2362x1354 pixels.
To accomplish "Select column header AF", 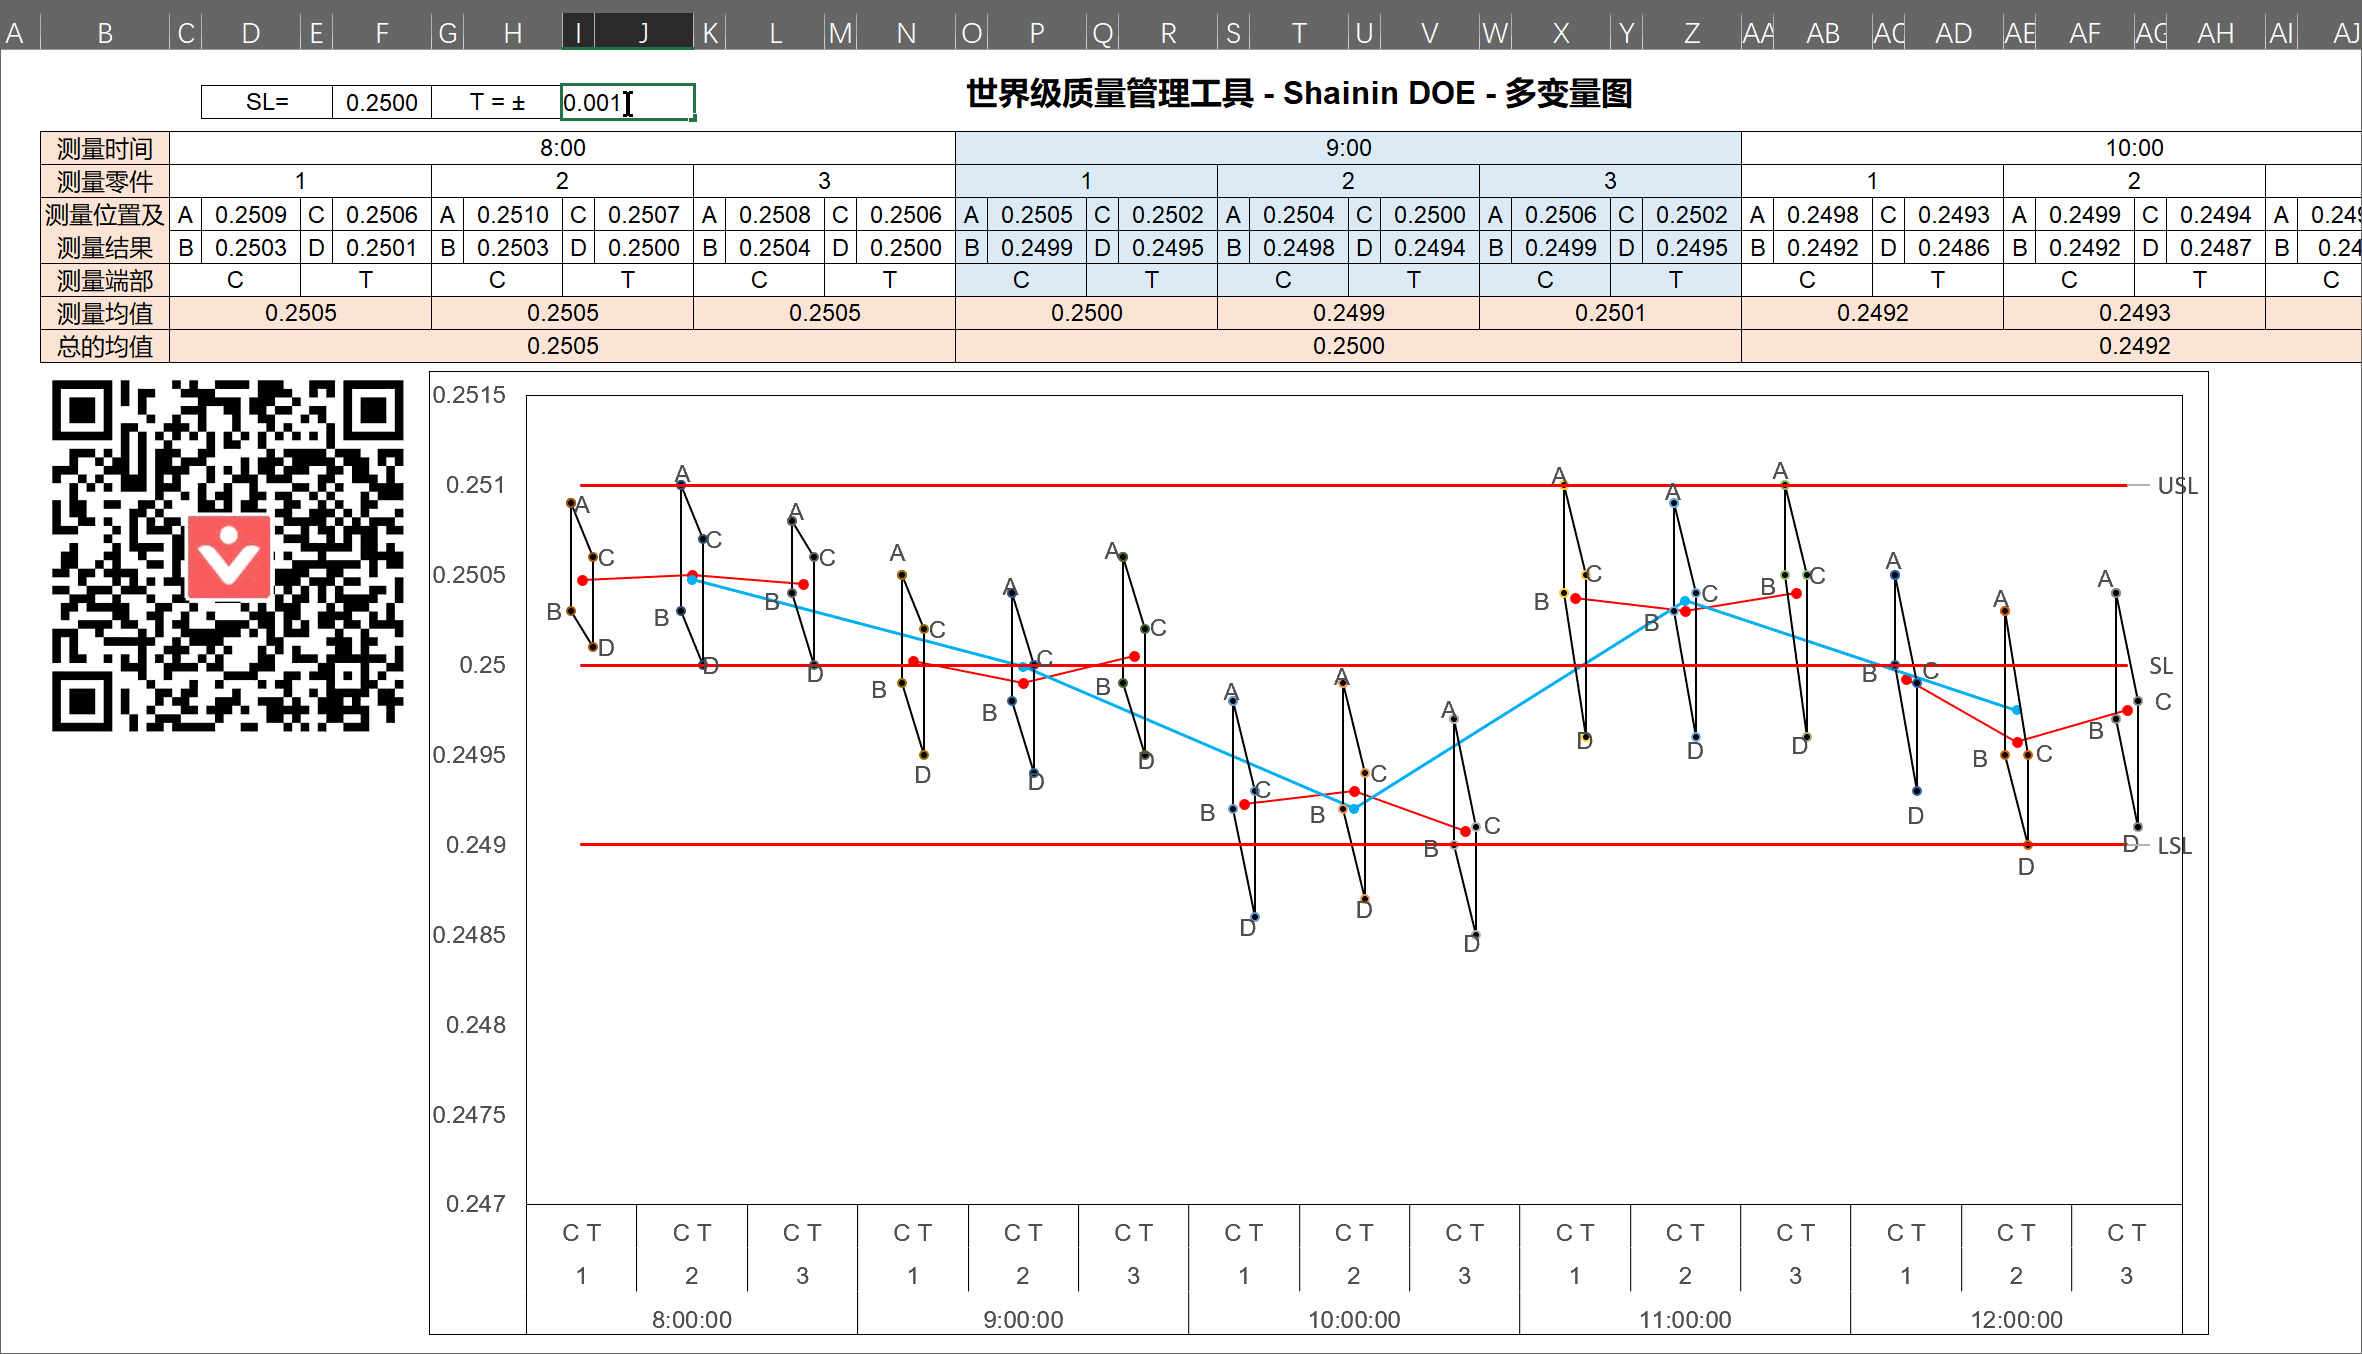I will pyautogui.click(x=2085, y=33).
